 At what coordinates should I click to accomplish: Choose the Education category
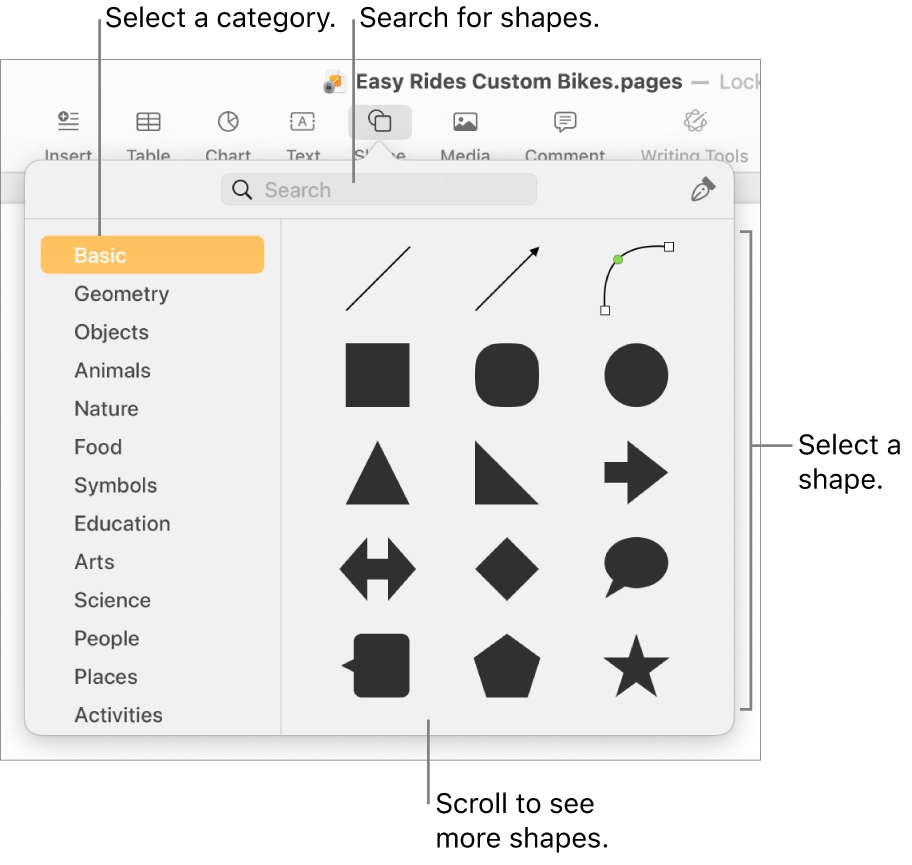click(122, 524)
